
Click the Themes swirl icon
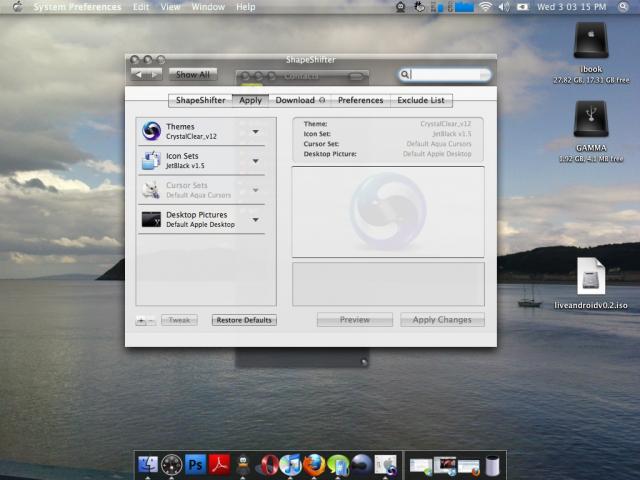(151, 131)
